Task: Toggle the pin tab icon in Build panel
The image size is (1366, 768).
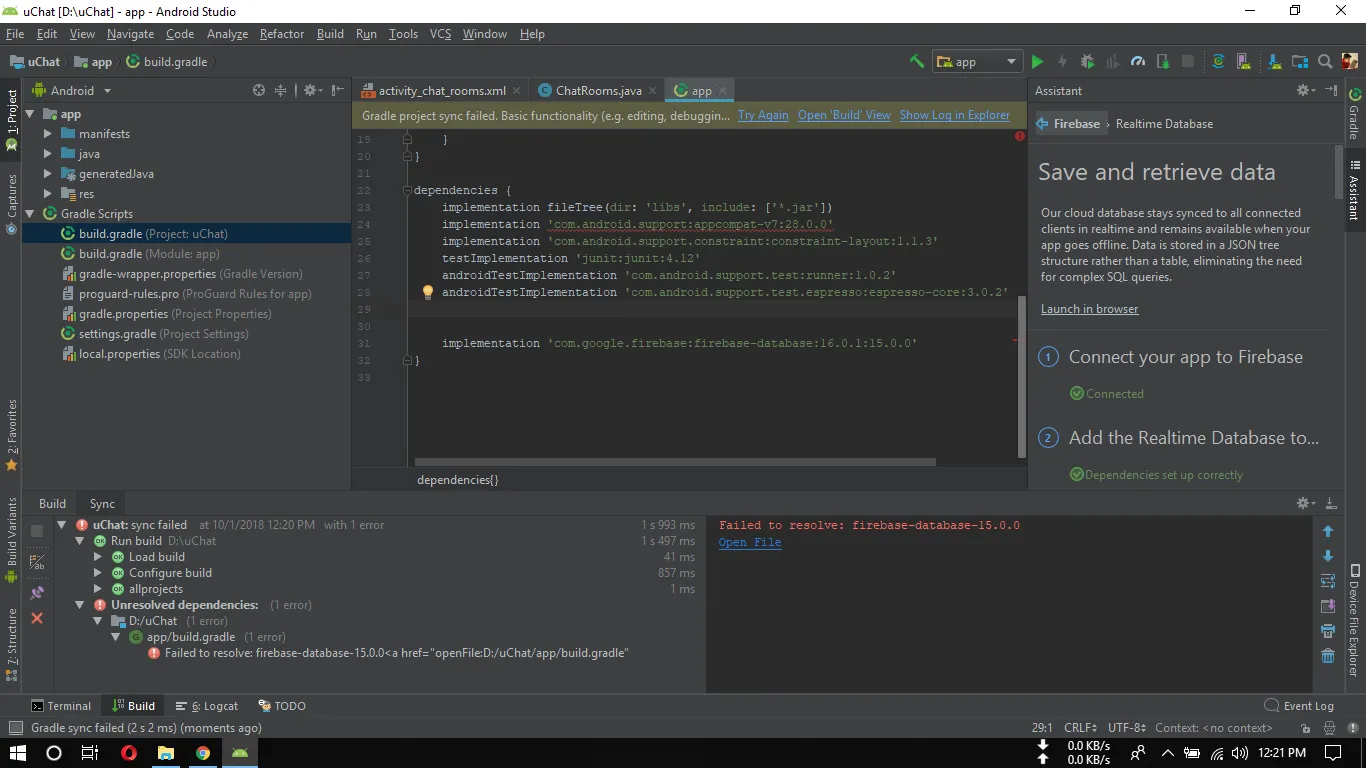Action: click(37, 592)
